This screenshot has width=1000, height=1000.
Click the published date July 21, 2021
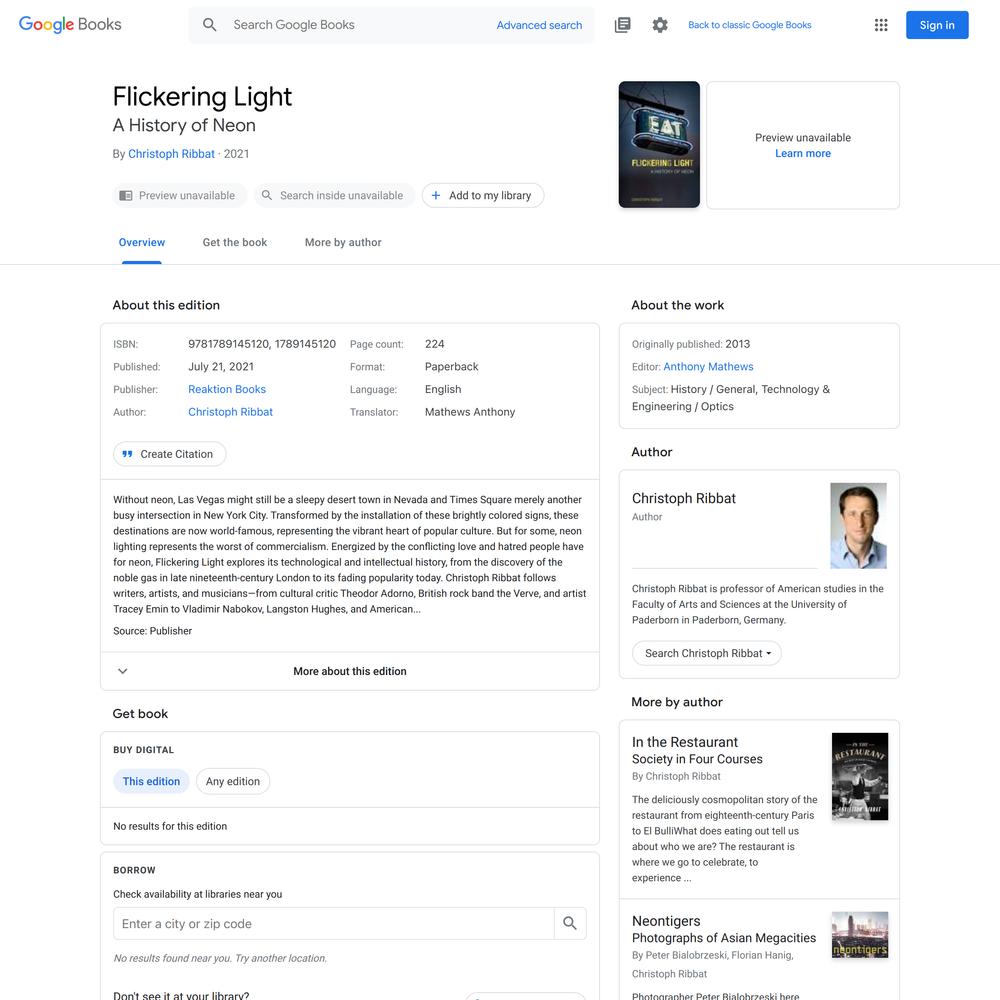coord(221,367)
